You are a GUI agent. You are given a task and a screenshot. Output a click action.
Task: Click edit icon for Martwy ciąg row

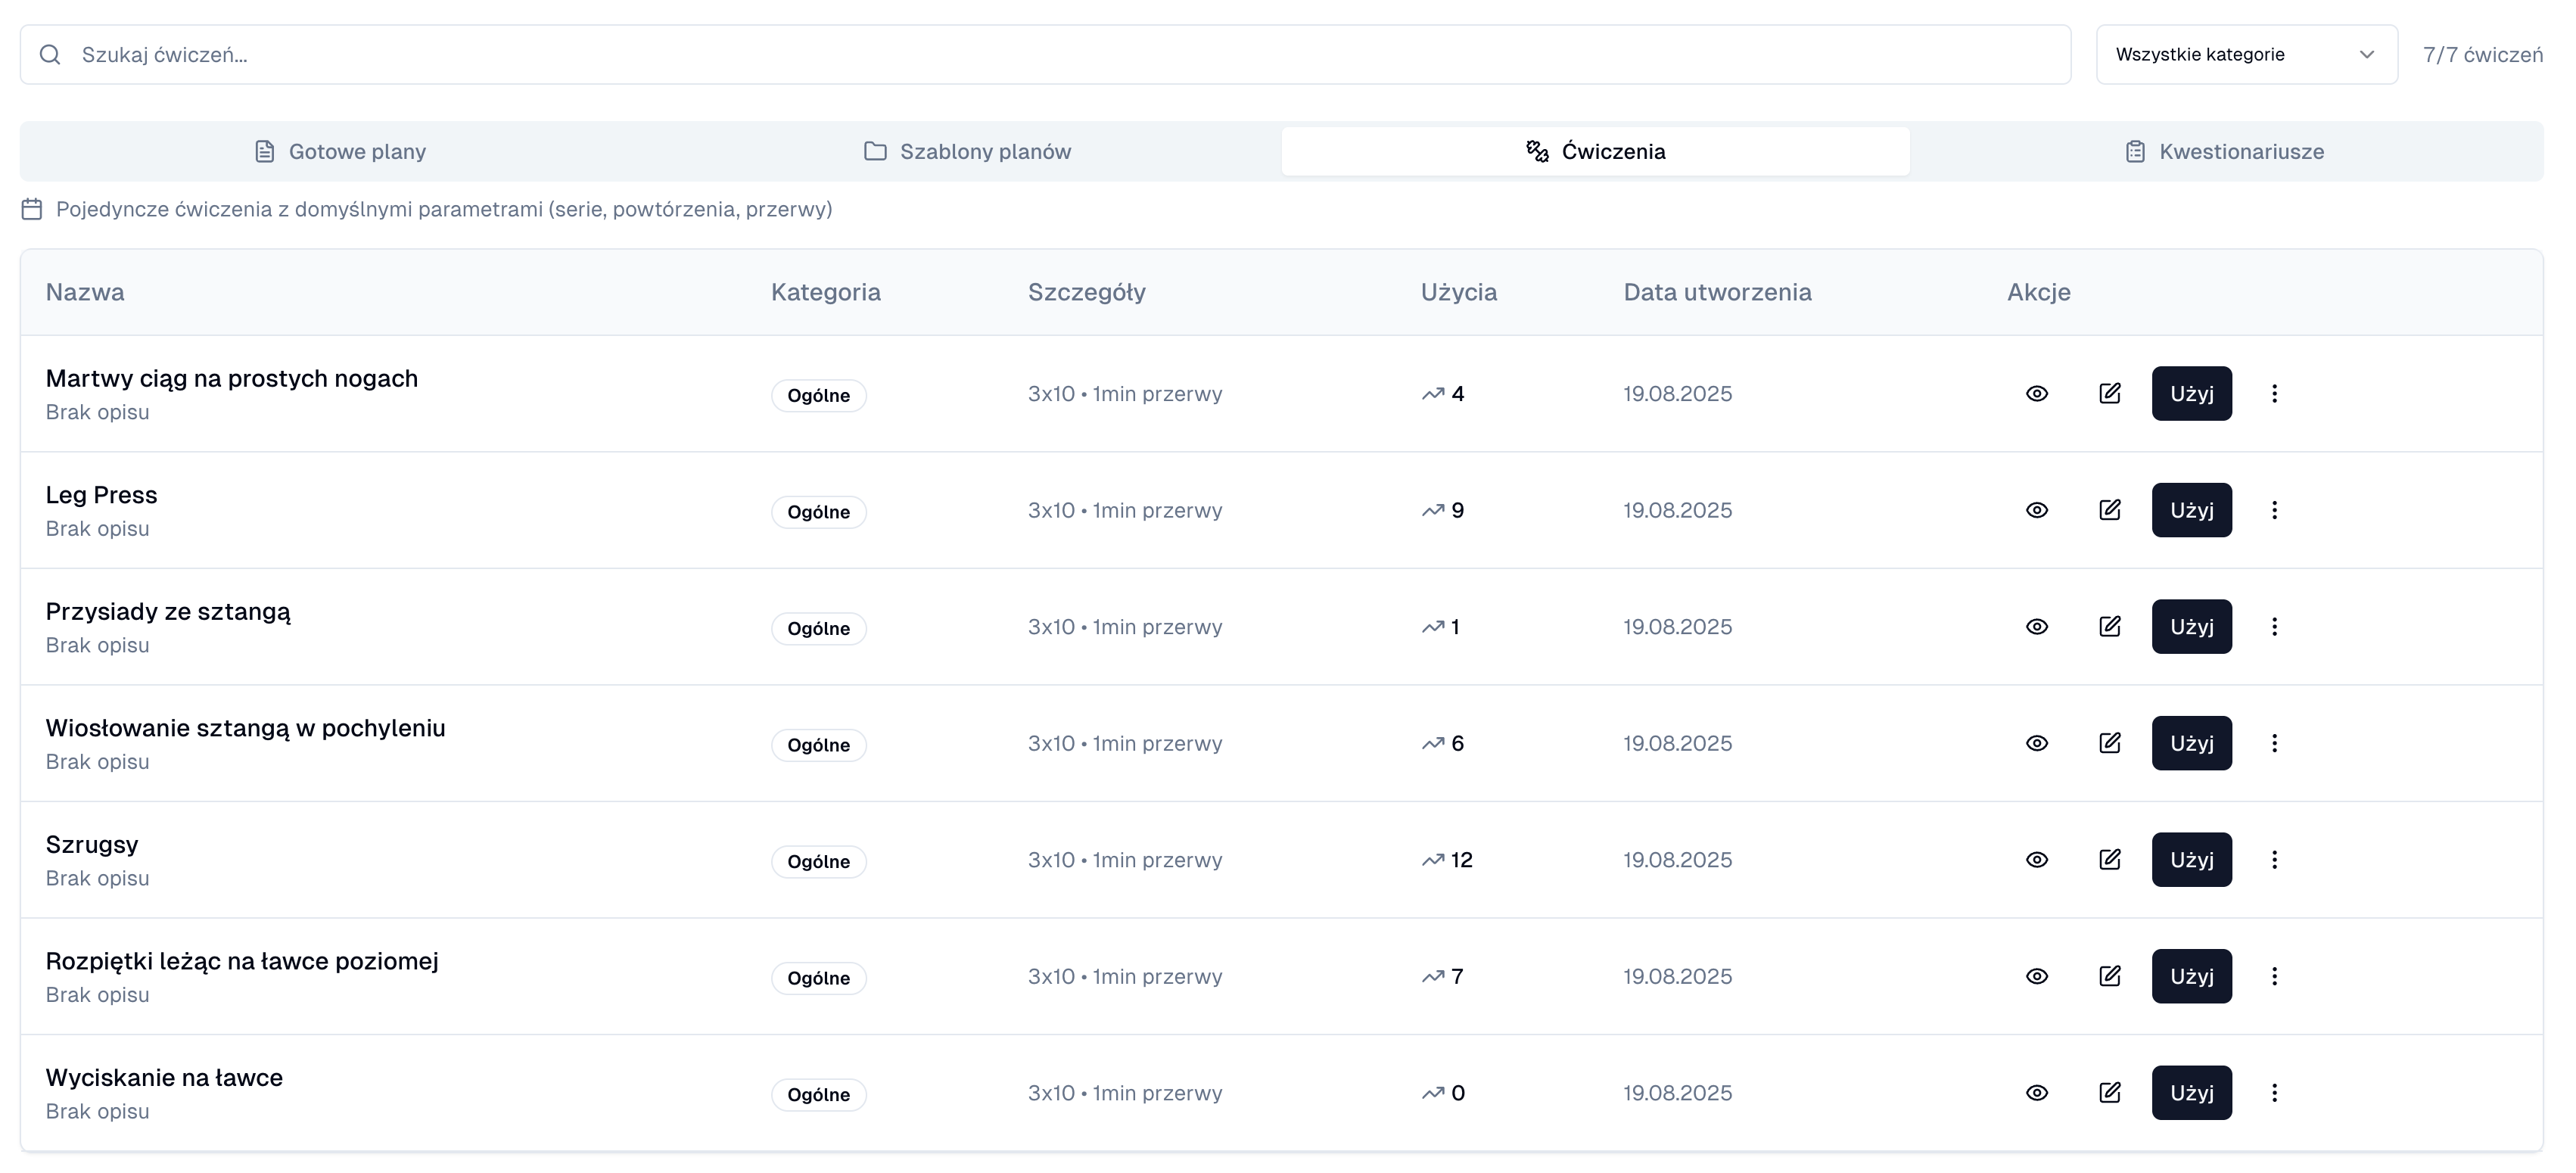pyautogui.click(x=2109, y=393)
